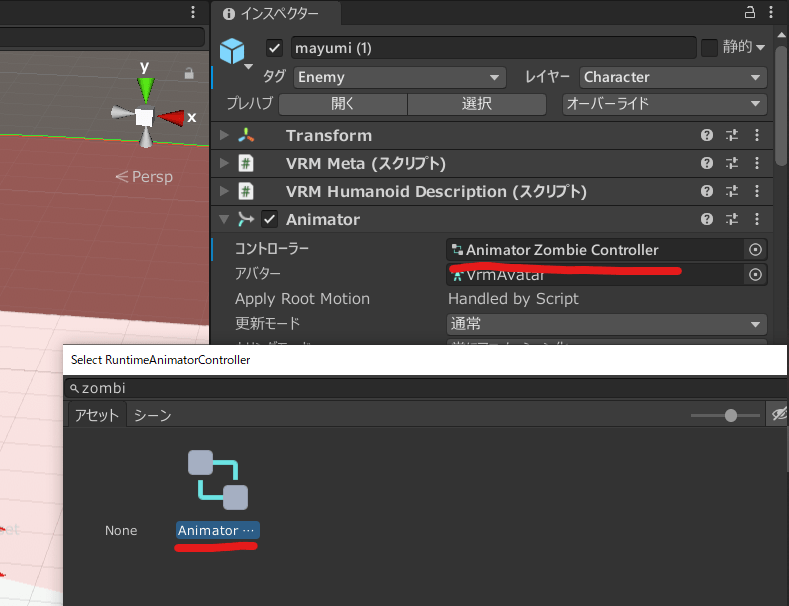
Task: Click the prefab 選択 (Select) button
Action: (x=477, y=104)
